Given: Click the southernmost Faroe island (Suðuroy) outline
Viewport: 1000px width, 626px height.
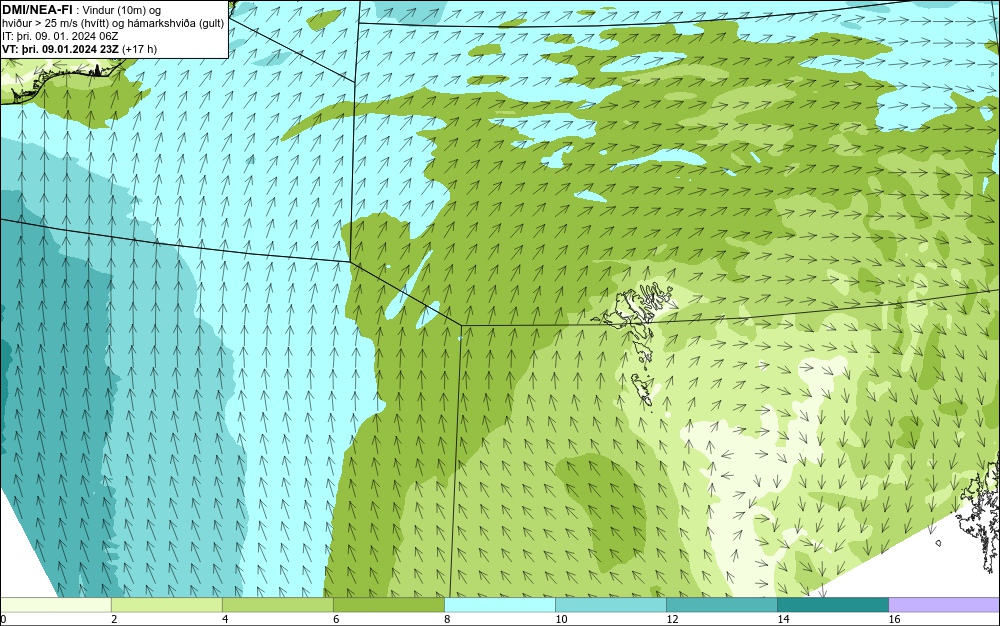Looking at the screenshot, I should click(643, 389).
